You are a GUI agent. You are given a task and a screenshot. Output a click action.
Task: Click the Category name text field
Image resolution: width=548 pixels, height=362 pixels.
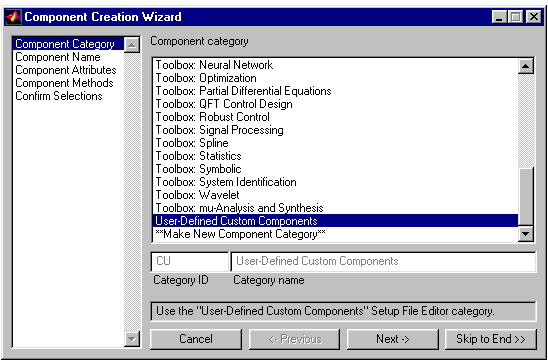click(383, 261)
